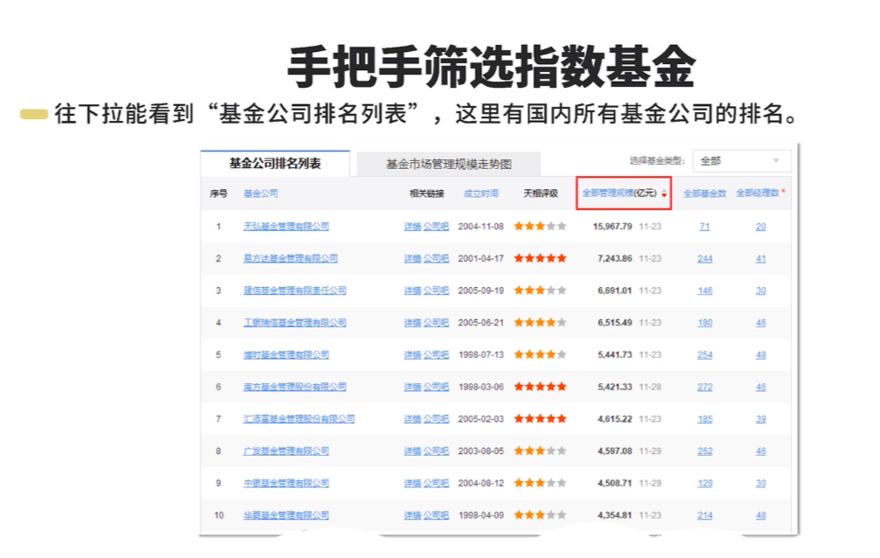The image size is (880, 558).
Task: Open fund count 262 for 广发基金
Action: click(705, 451)
